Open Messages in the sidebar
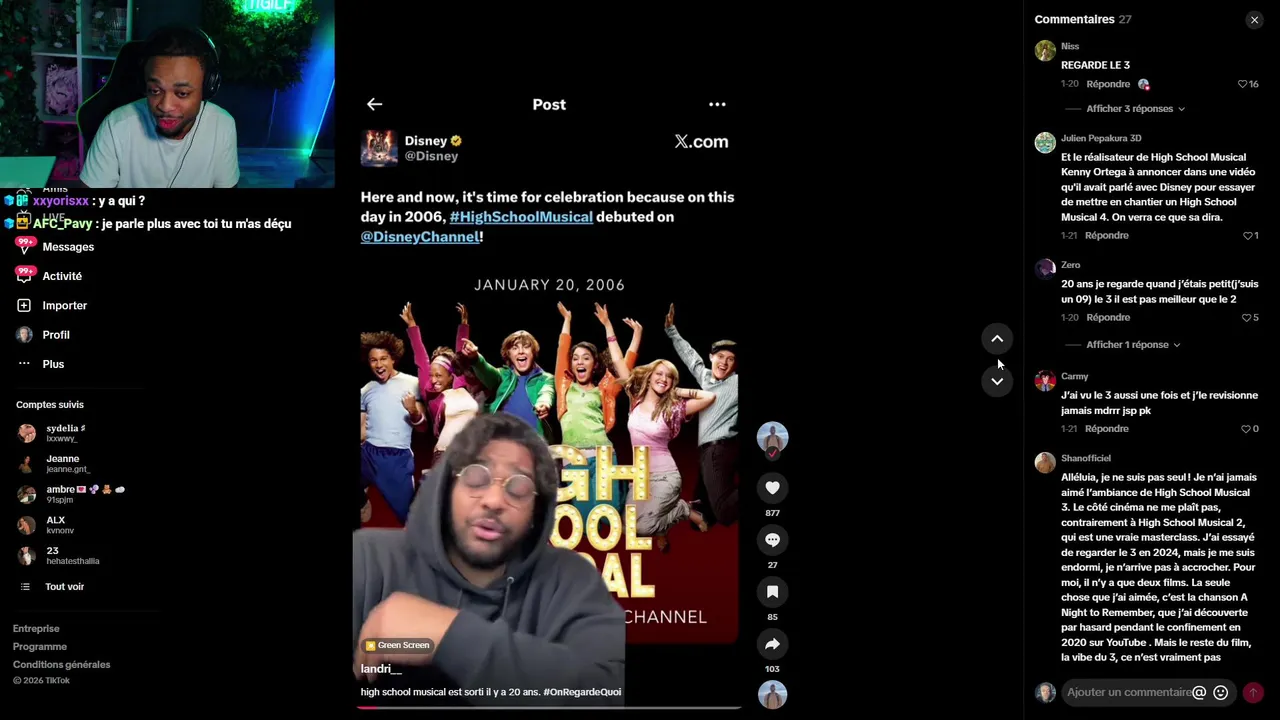 (68, 247)
